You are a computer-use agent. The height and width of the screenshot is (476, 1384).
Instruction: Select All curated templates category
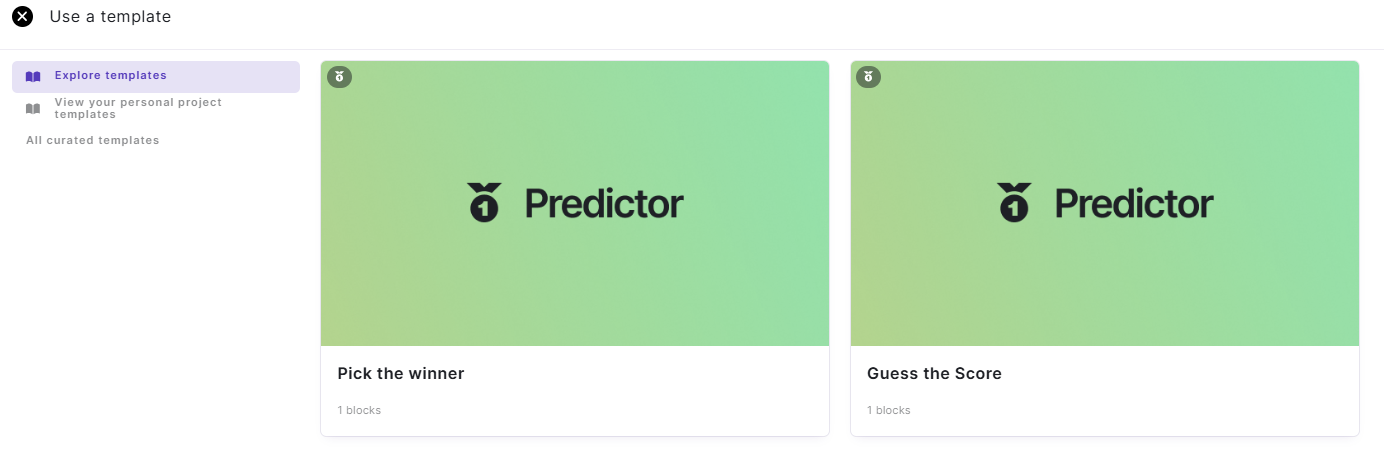click(93, 140)
